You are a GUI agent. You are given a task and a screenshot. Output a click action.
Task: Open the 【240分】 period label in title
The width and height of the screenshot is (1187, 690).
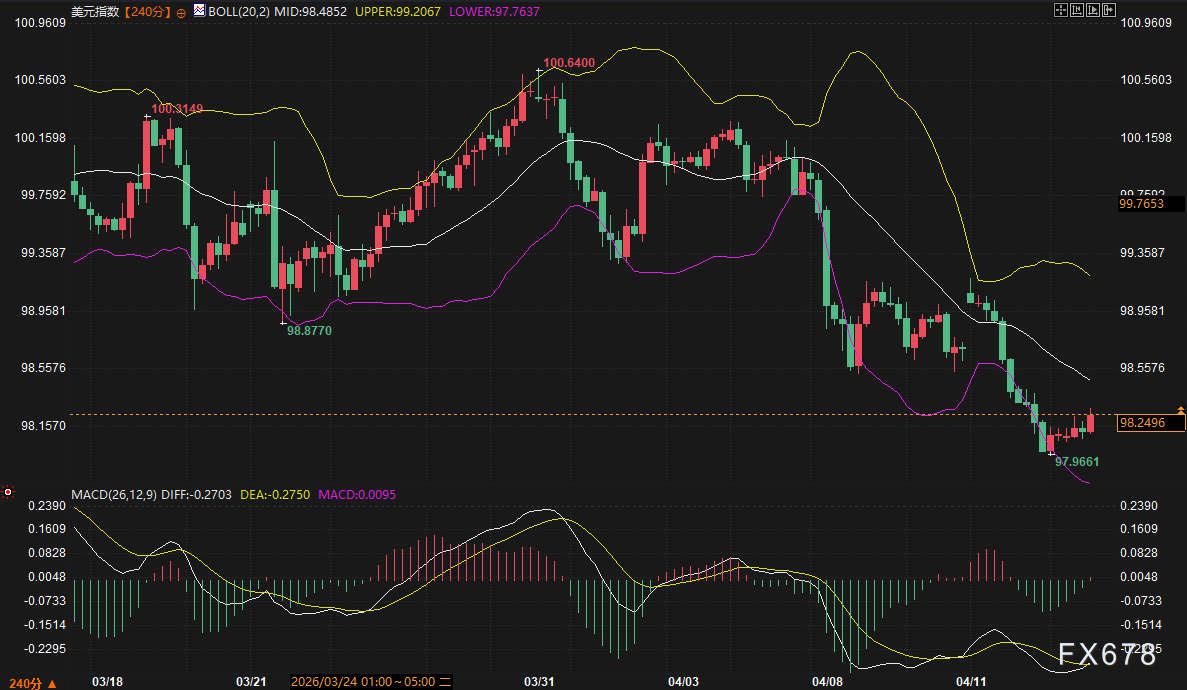click(x=148, y=10)
